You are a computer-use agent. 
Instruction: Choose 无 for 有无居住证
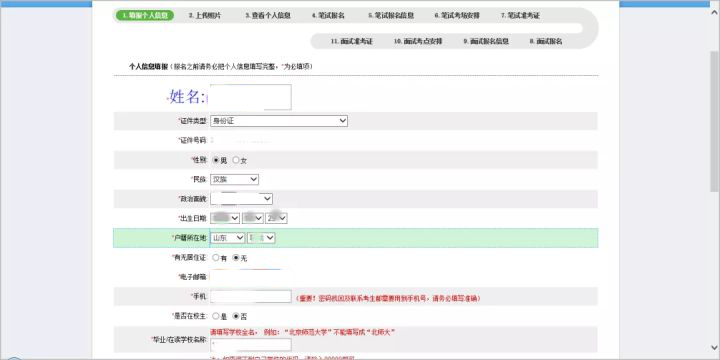pos(236,258)
